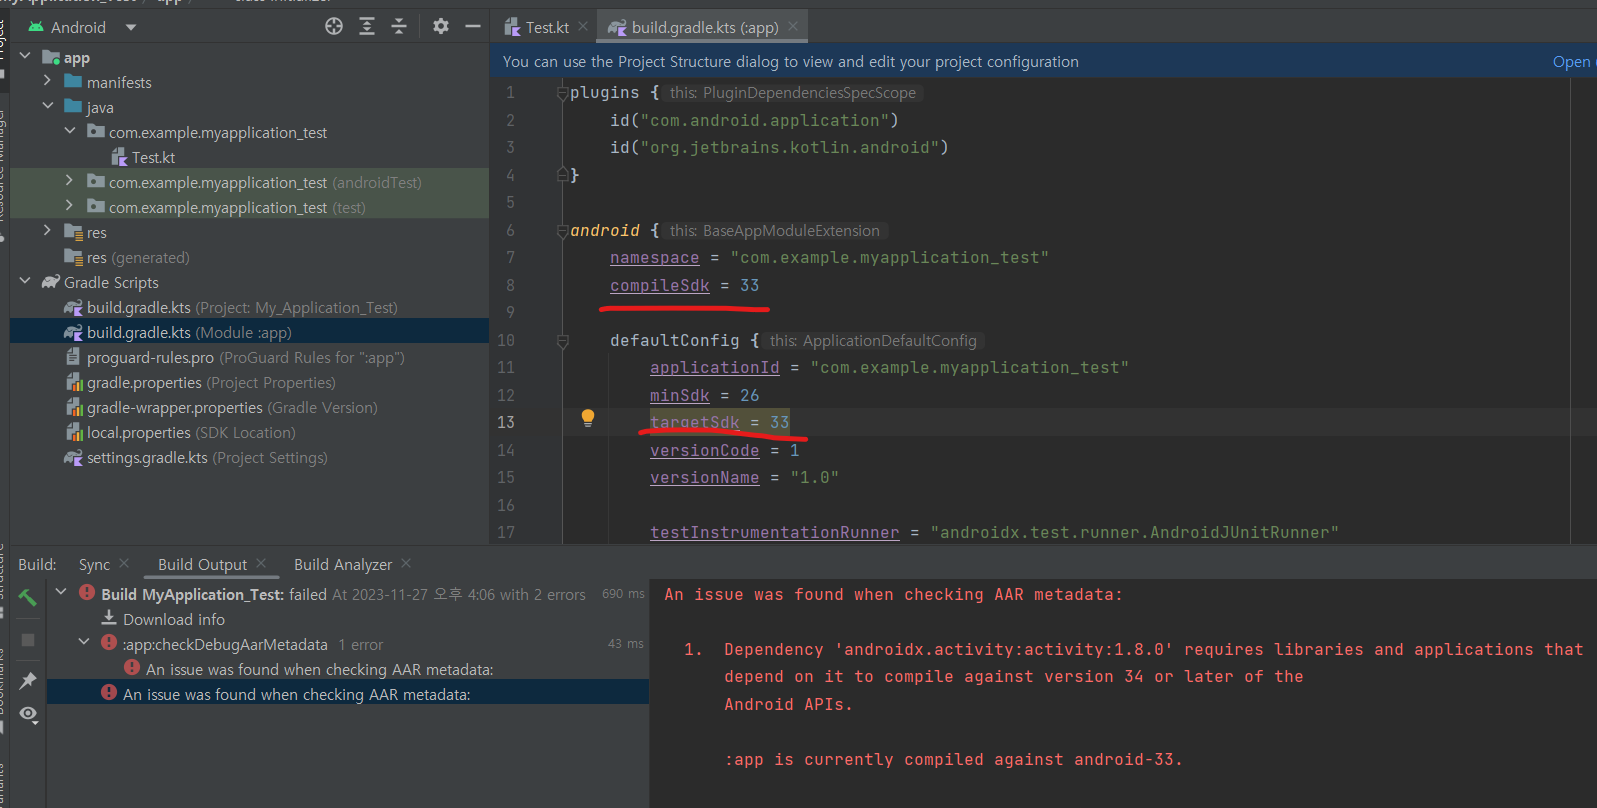This screenshot has height=808, width=1597.
Task: Open project panel settings gear
Action: coord(441,27)
